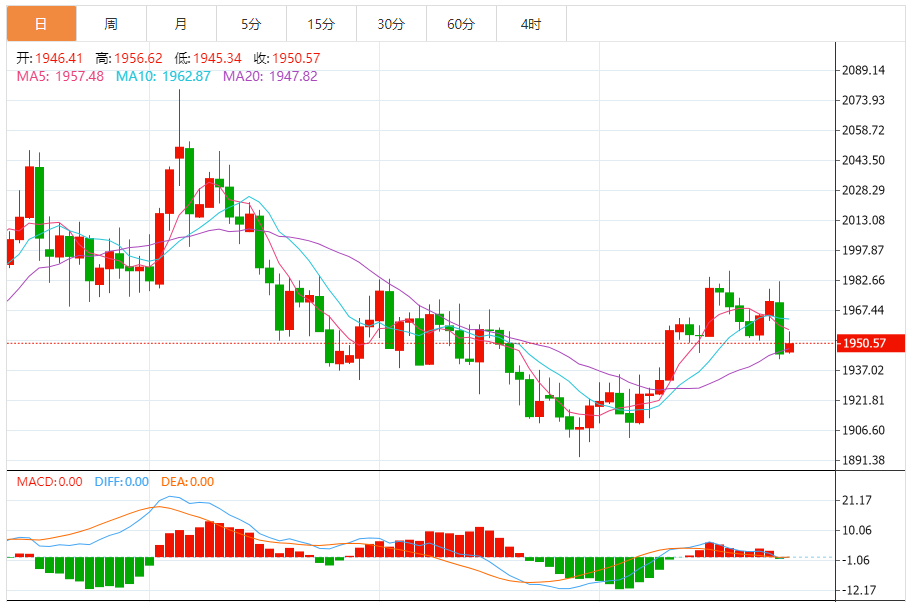Image resolution: width=912 pixels, height=602 pixels.
Task: Click the 2089.14 price axis label
Action: (x=863, y=70)
